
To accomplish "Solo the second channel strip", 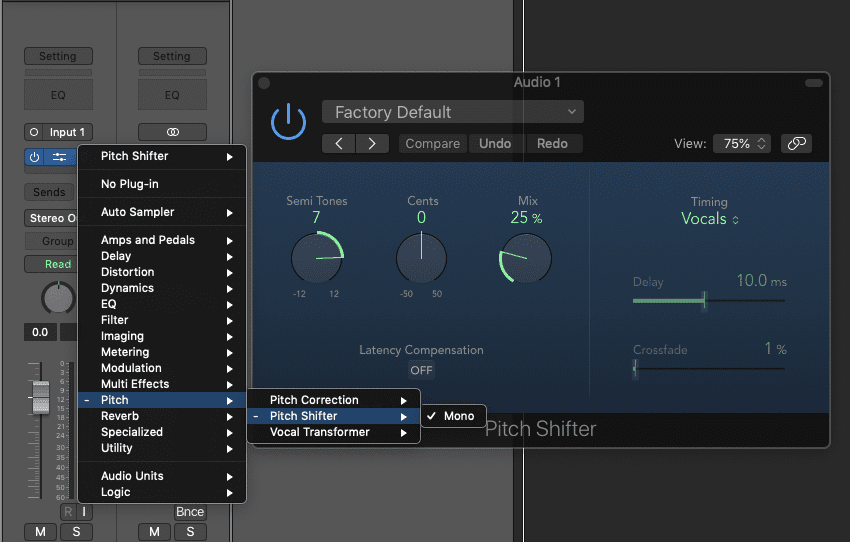I will (190, 532).
